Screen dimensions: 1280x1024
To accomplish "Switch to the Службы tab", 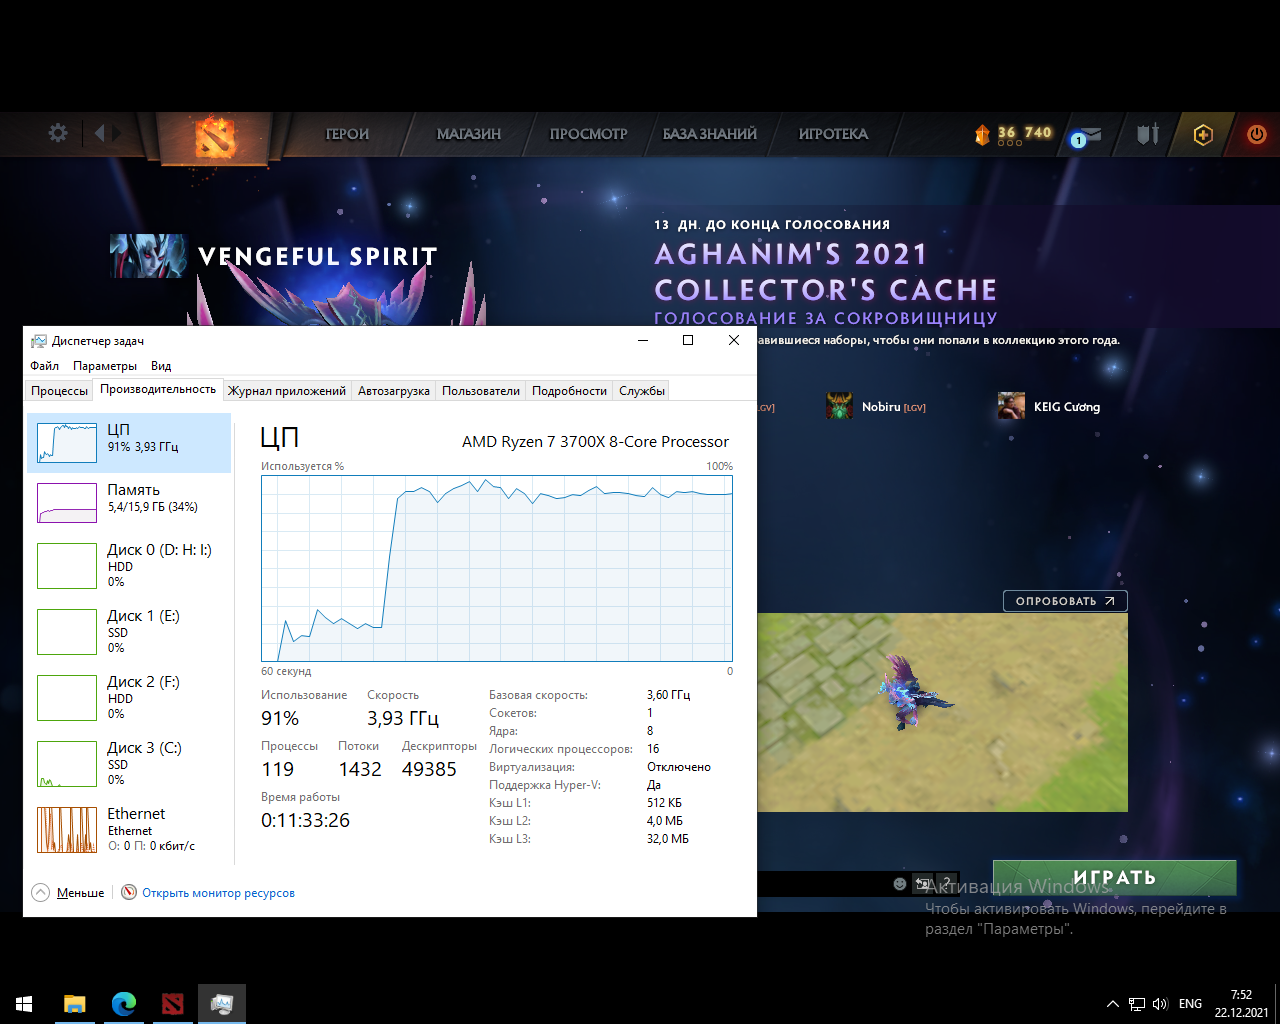I will coord(642,391).
